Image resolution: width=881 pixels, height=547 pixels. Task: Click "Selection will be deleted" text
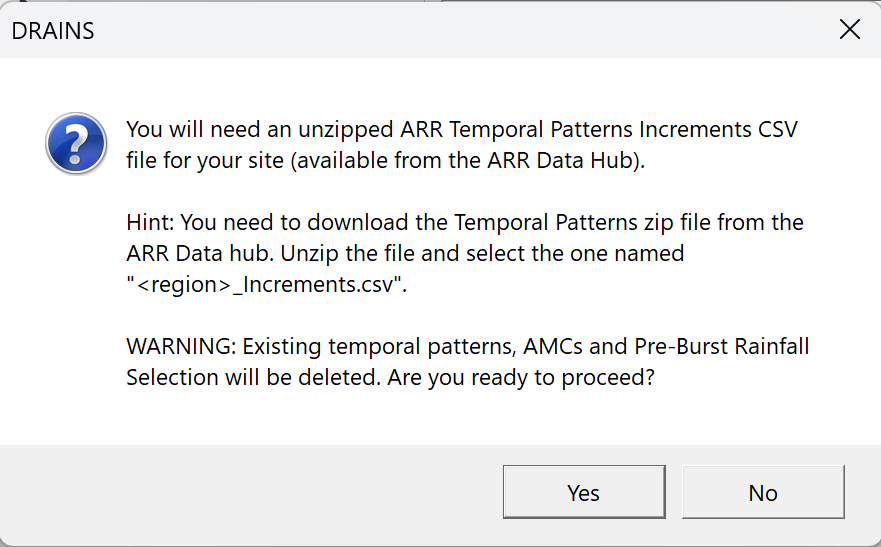click(x=253, y=377)
